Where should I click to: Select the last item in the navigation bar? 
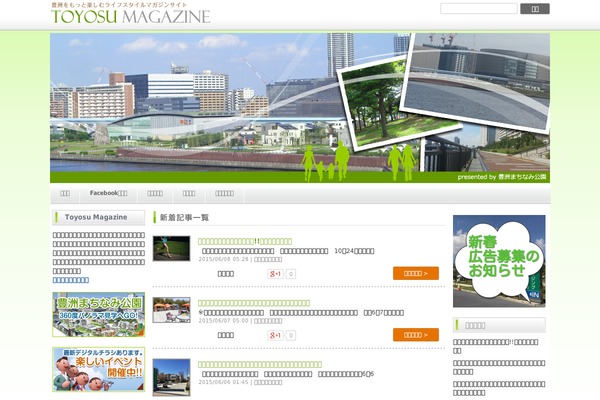(x=224, y=193)
